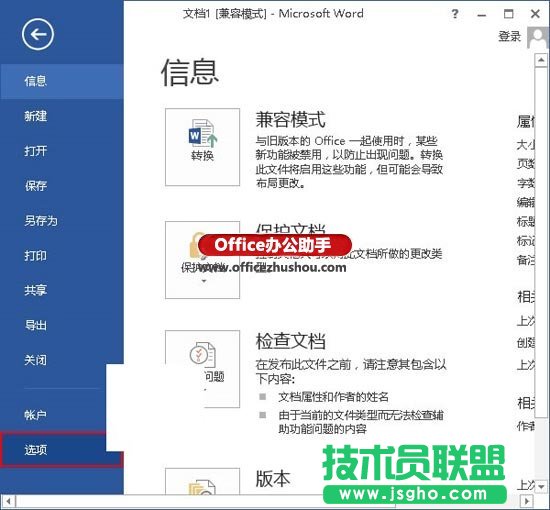Screen dimensions: 550x510
Task: Click the Convert (转换) document icon
Action: [x=202, y=147]
